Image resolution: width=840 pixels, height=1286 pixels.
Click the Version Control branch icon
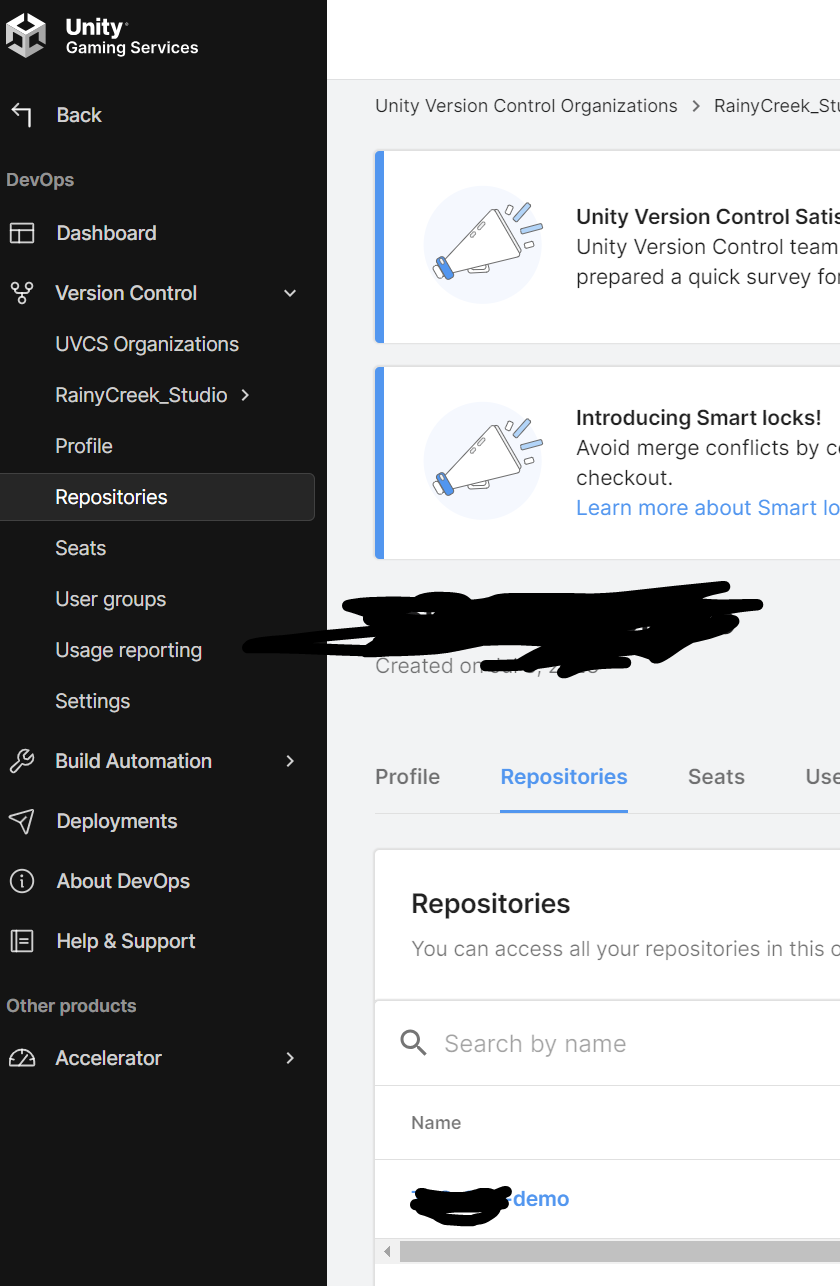tap(23, 292)
